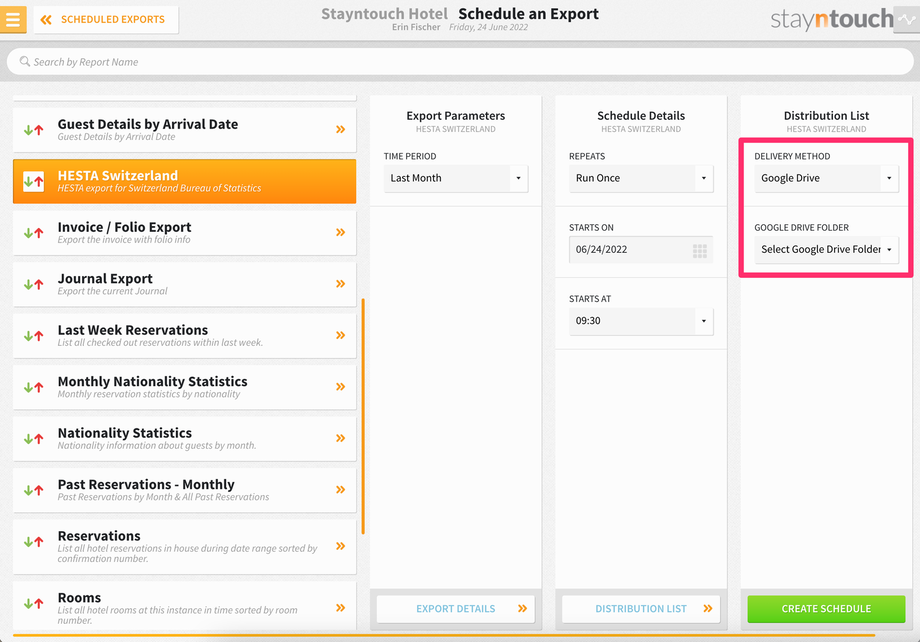The height and width of the screenshot is (642, 920).
Task: Click the Search by Report Name field
Action: coord(460,62)
